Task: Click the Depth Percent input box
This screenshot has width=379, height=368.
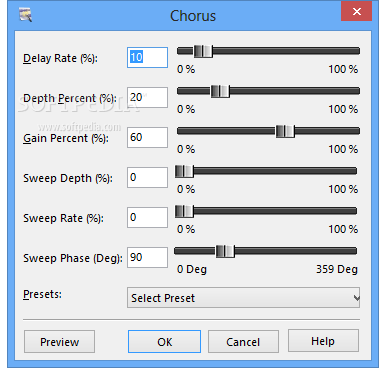Action: tap(147, 97)
